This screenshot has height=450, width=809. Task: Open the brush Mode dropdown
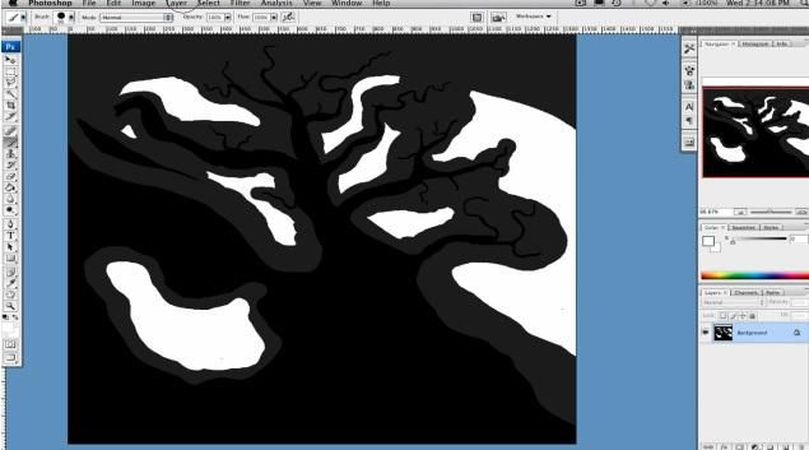click(136, 17)
